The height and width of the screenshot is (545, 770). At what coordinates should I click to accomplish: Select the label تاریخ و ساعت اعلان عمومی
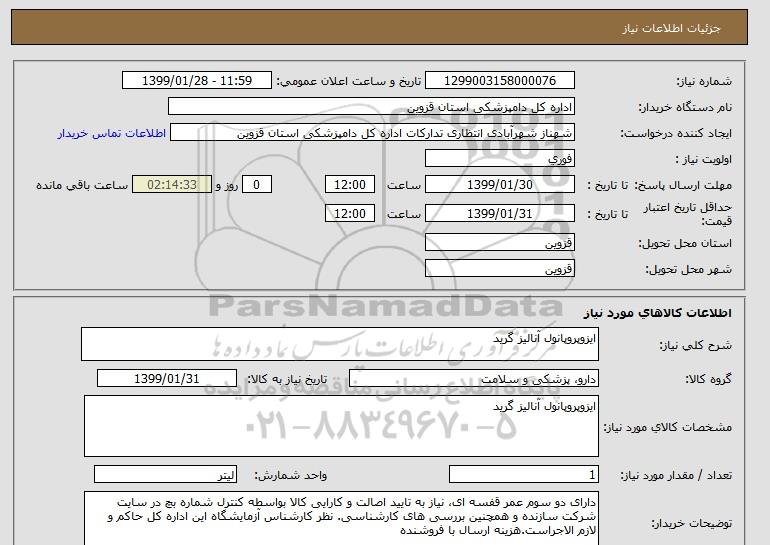coord(349,82)
